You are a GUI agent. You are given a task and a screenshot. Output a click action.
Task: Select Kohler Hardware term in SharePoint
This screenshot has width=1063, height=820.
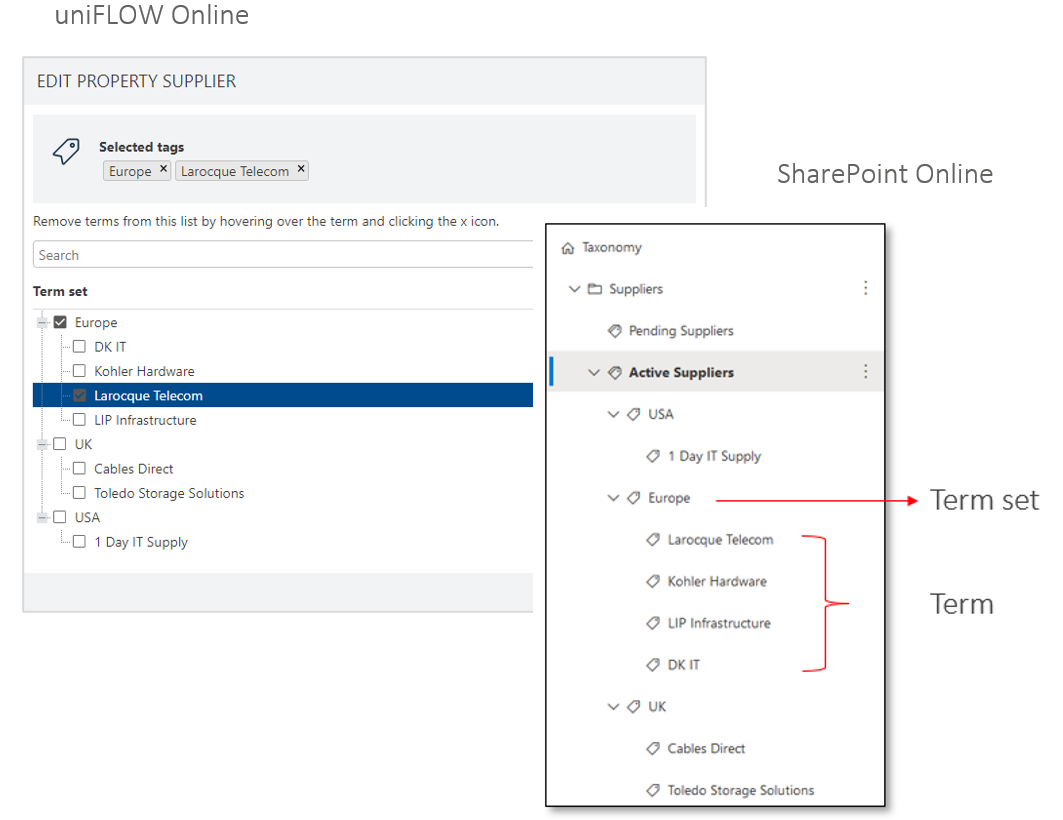(x=717, y=581)
